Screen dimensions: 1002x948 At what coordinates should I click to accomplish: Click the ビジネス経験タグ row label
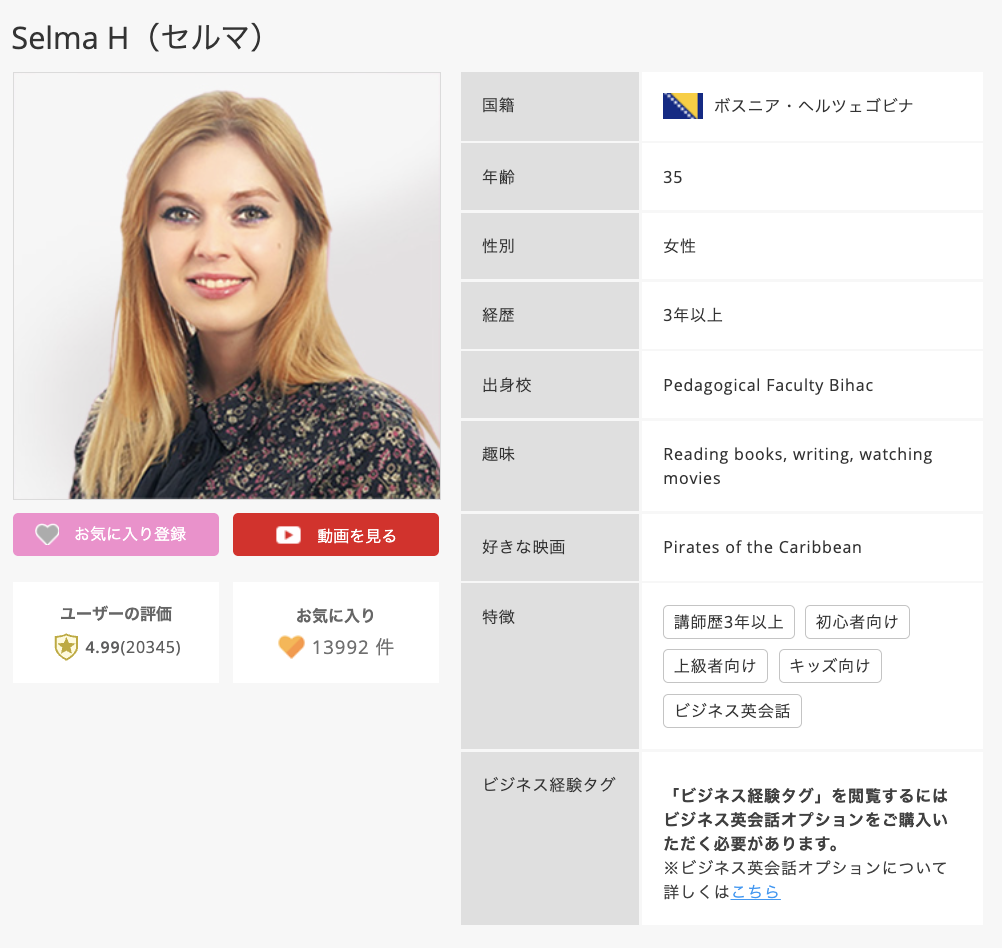click(x=549, y=785)
